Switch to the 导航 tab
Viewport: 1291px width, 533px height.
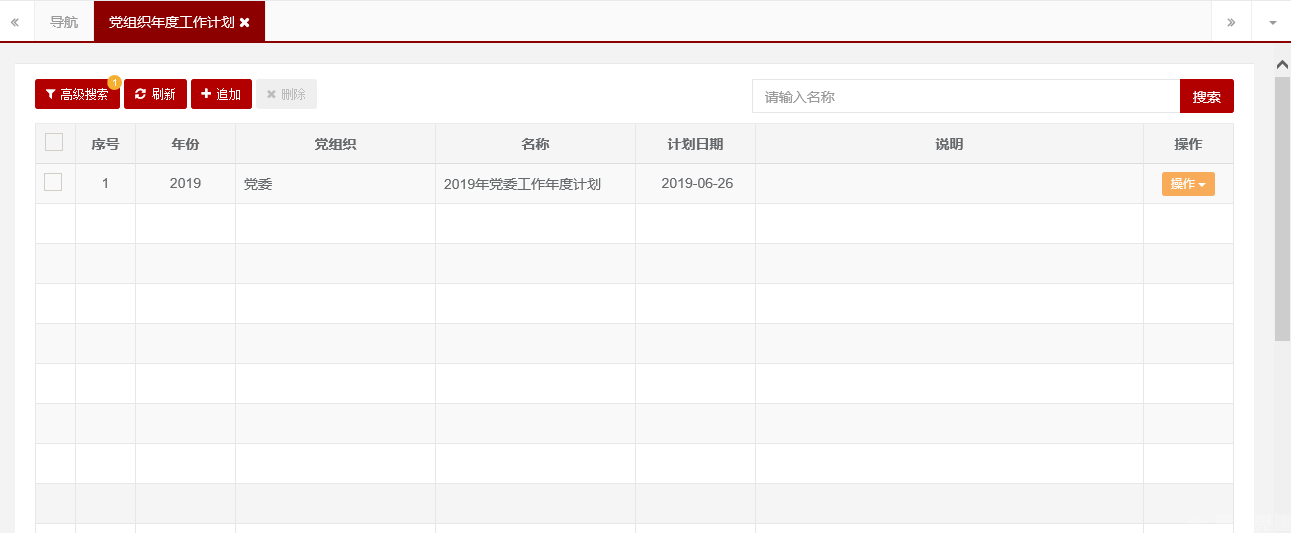(x=64, y=22)
